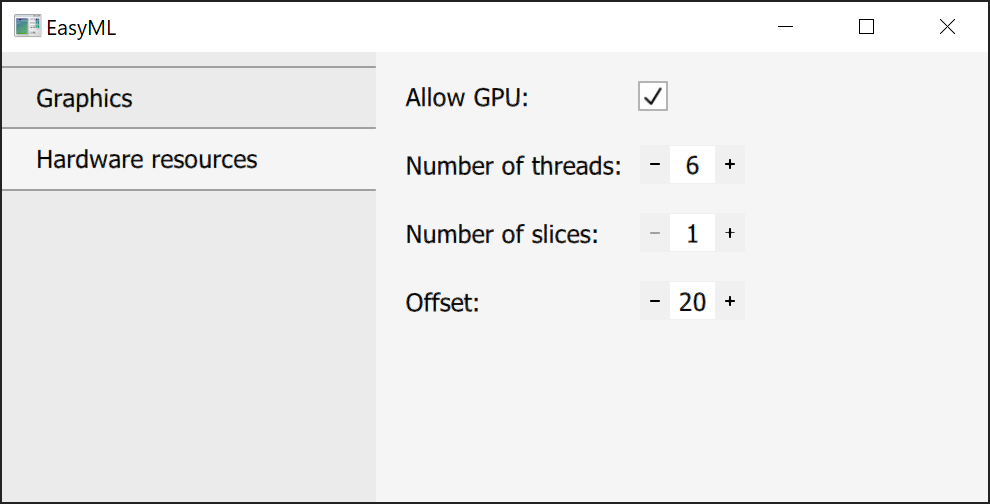Decrease the Offset value
The image size is (990, 504).
pos(655,301)
